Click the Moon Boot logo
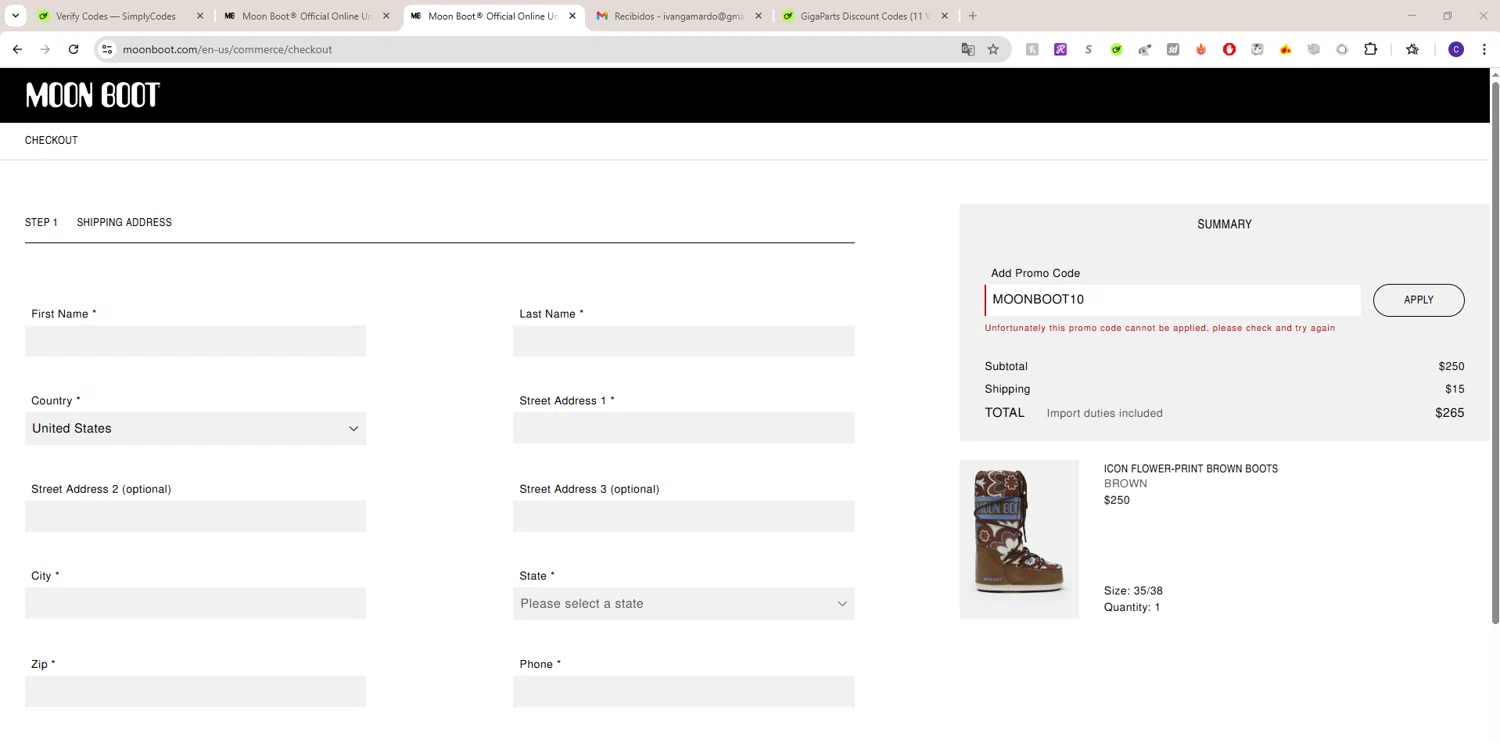 pyautogui.click(x=93, y=95)
